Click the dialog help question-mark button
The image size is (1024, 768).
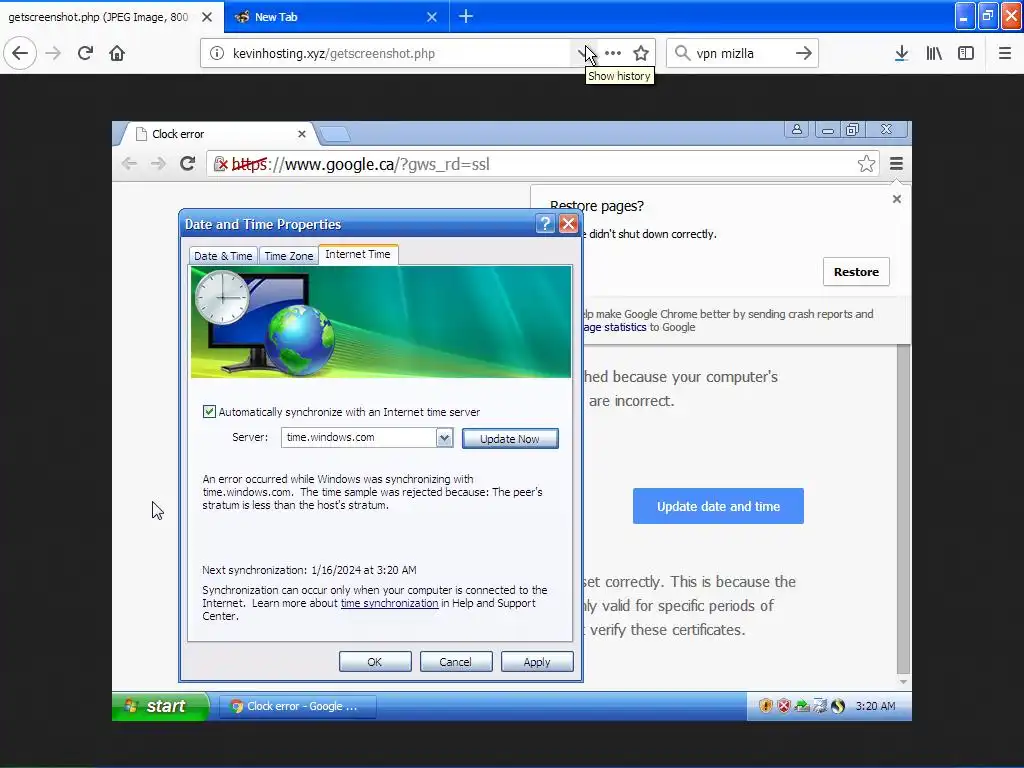(545, 224)
